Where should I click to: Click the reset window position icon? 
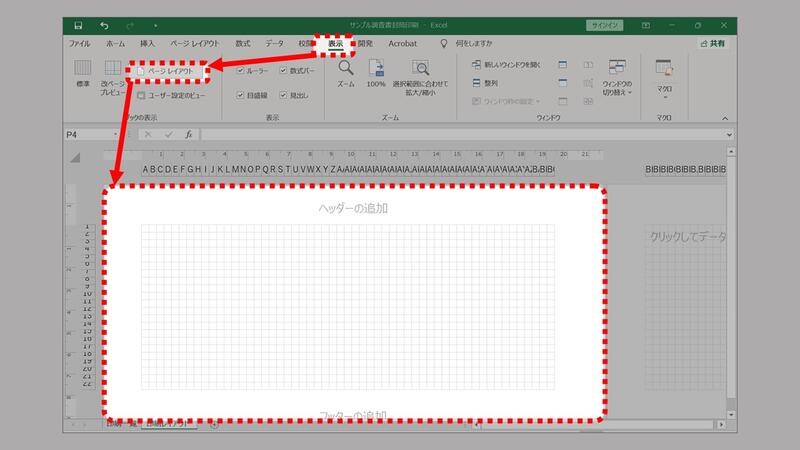pyautogui.click(x=588, y=101)
